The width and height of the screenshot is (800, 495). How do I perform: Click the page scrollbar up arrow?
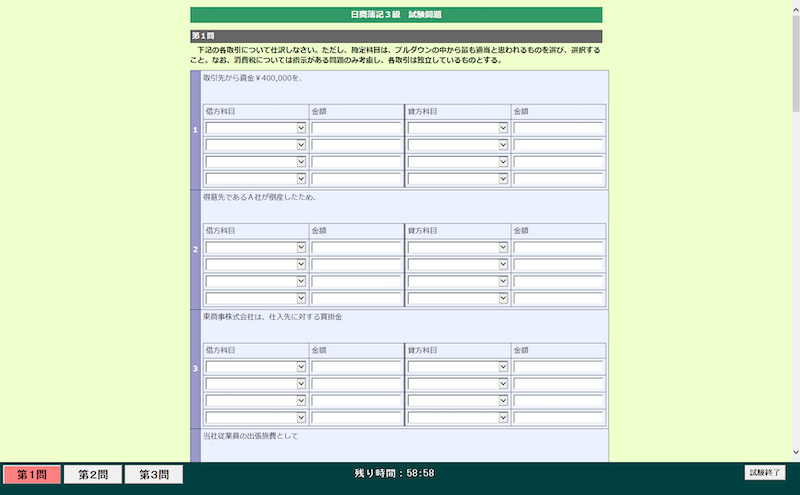795,8
